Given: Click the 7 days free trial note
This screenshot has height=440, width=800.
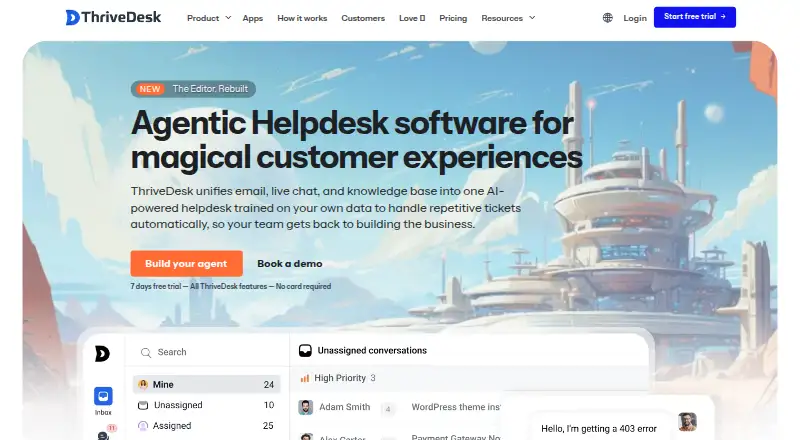Looking at the screenshot, I should pyautogui.click(x=231, y=286).
